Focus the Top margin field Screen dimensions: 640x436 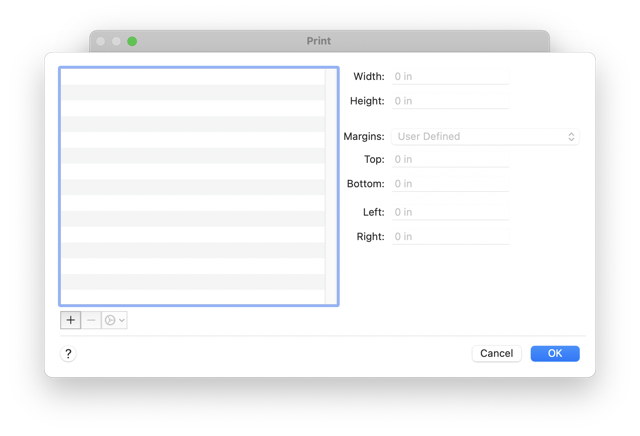450,159
